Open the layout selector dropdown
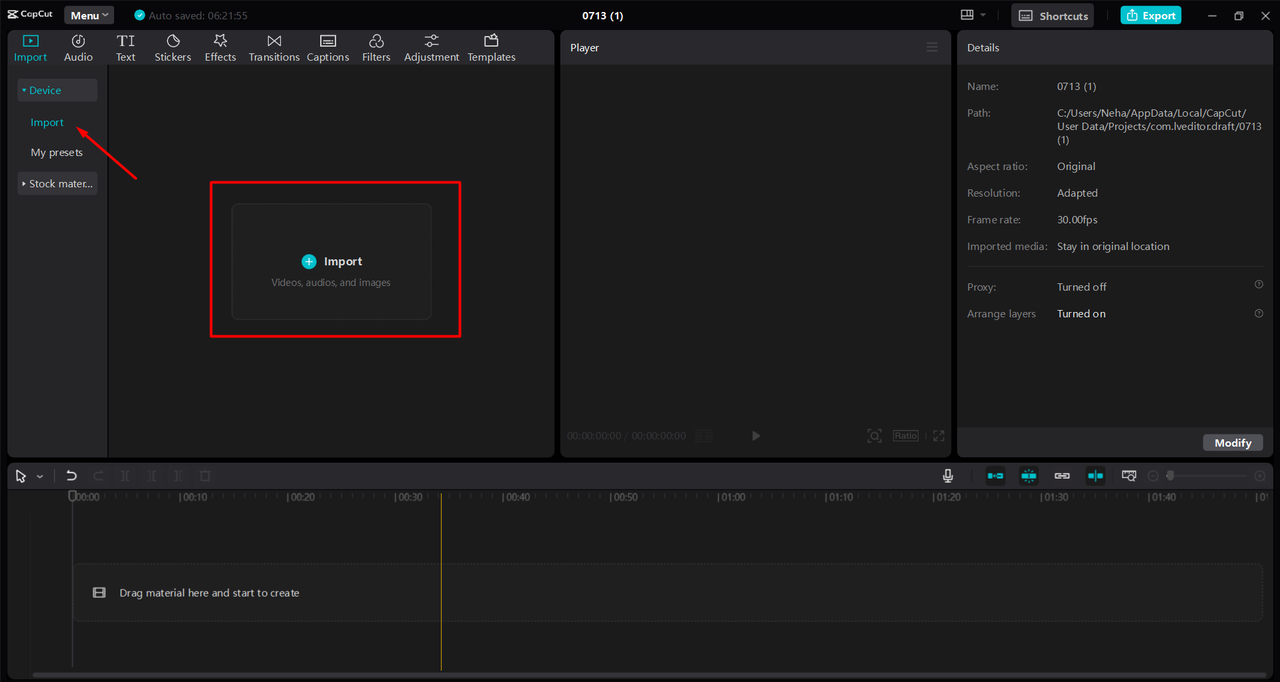This screenshot has height=682, width=1280. click(973, 15)
